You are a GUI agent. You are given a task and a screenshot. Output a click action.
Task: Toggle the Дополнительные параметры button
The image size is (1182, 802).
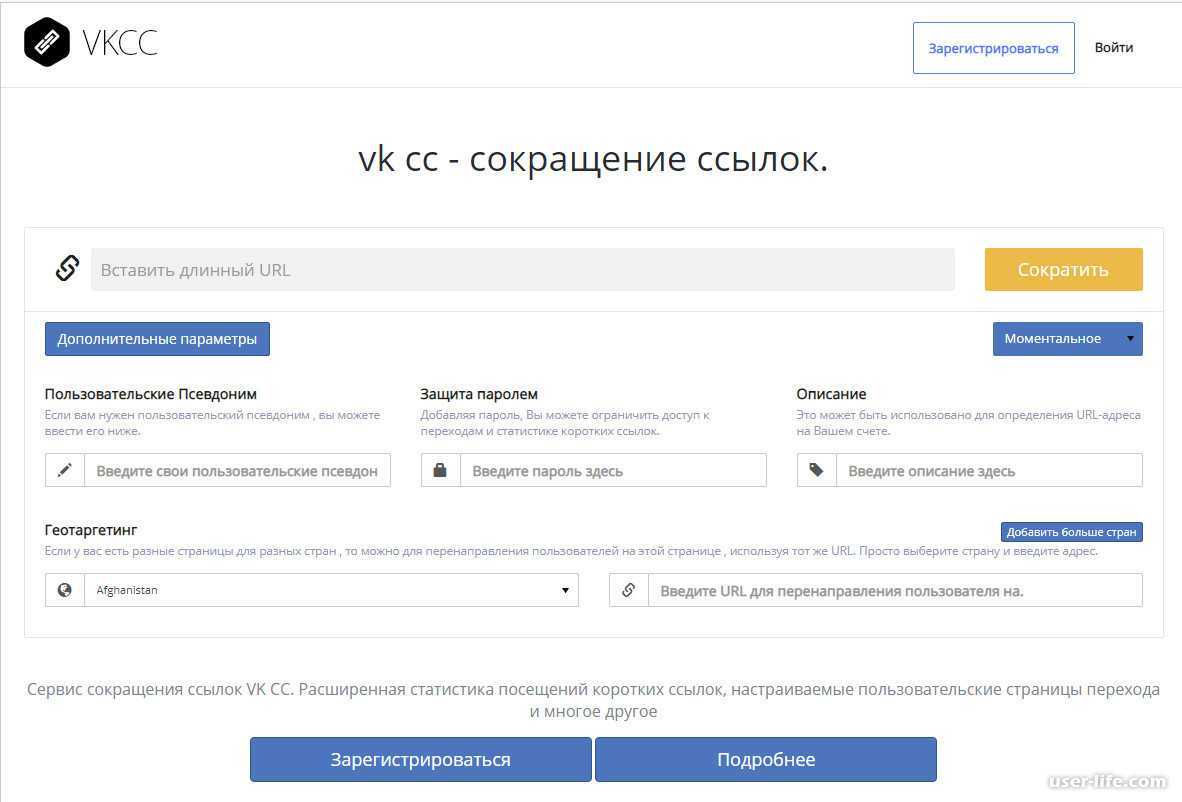click(158, 339)
